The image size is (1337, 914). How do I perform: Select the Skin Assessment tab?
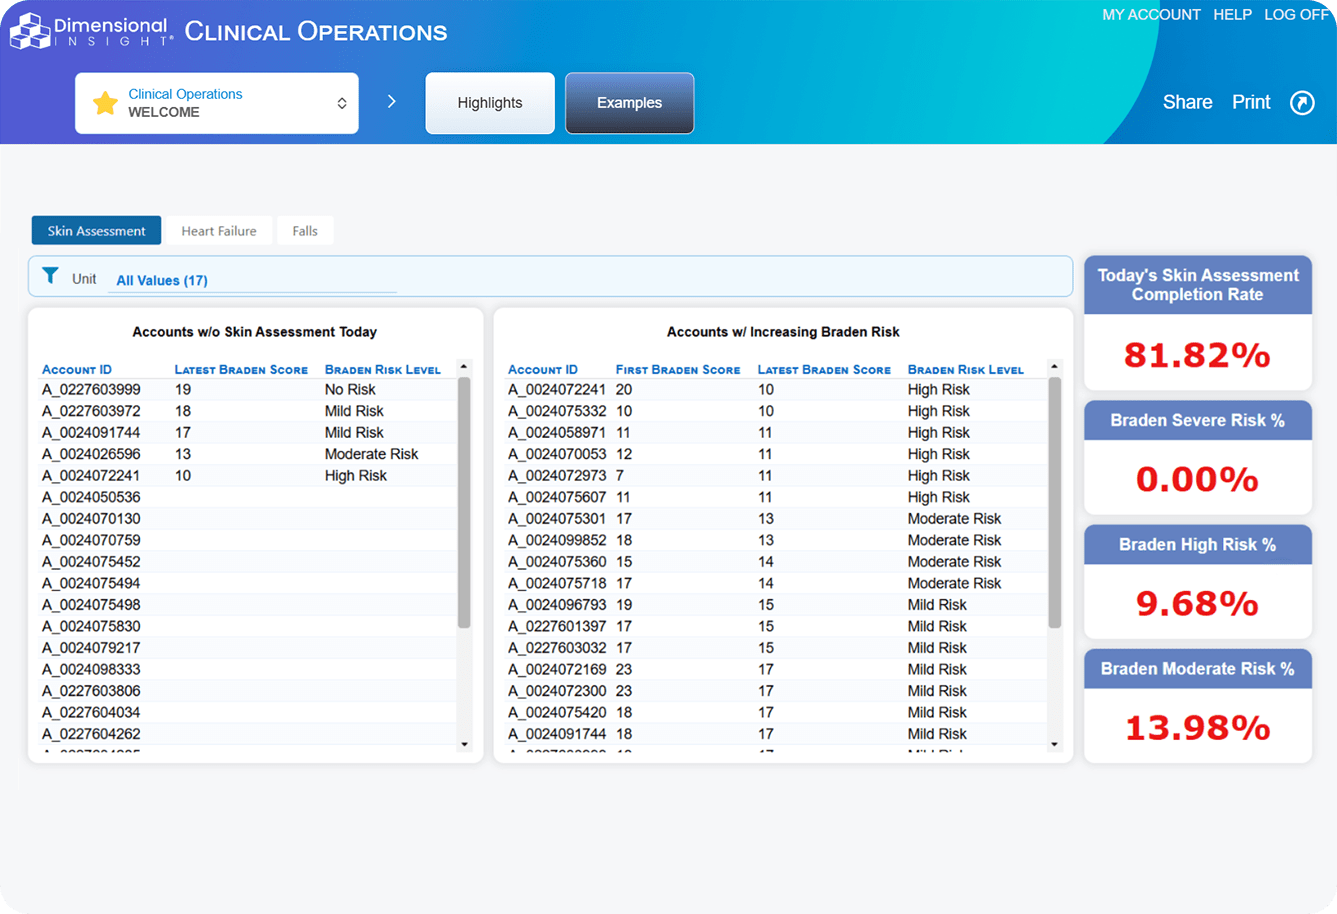point(96,231)
